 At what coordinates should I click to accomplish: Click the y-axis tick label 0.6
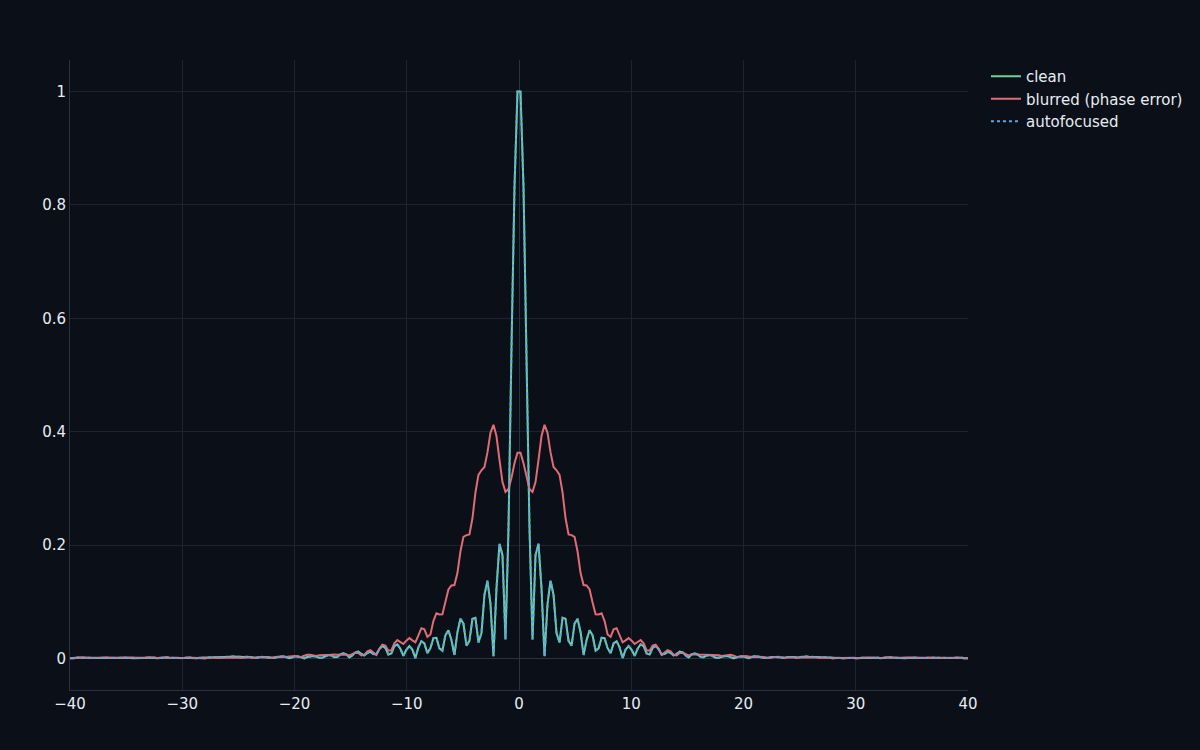coord(54,318)
